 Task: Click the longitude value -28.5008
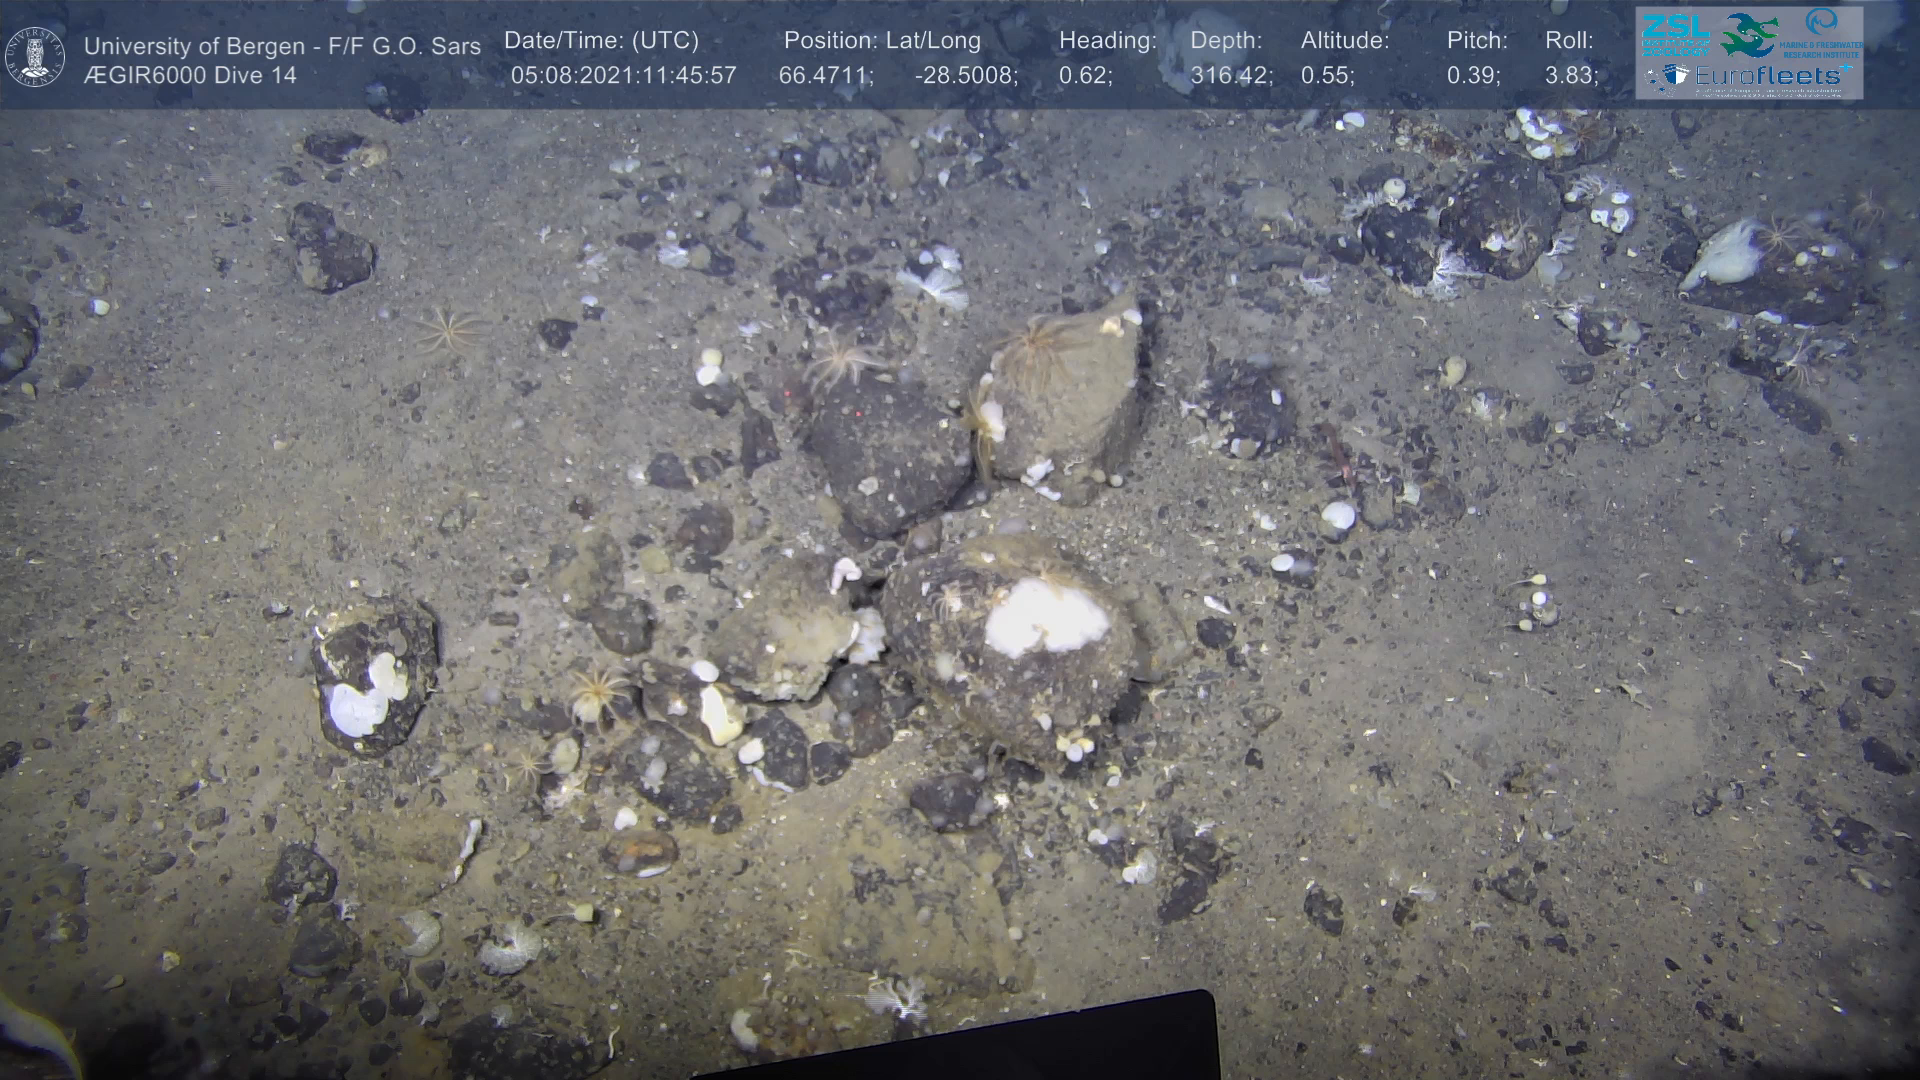[x=966, y=75]
